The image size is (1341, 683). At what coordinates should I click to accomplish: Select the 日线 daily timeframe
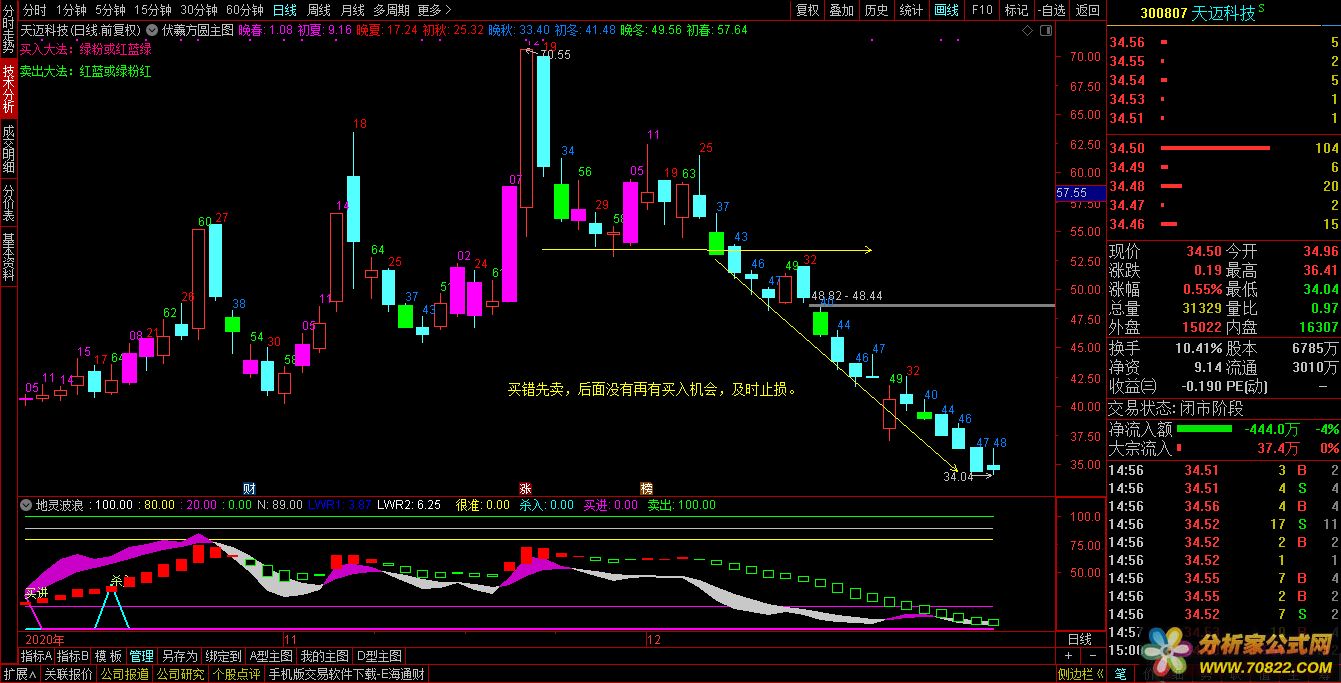(285, 10)
